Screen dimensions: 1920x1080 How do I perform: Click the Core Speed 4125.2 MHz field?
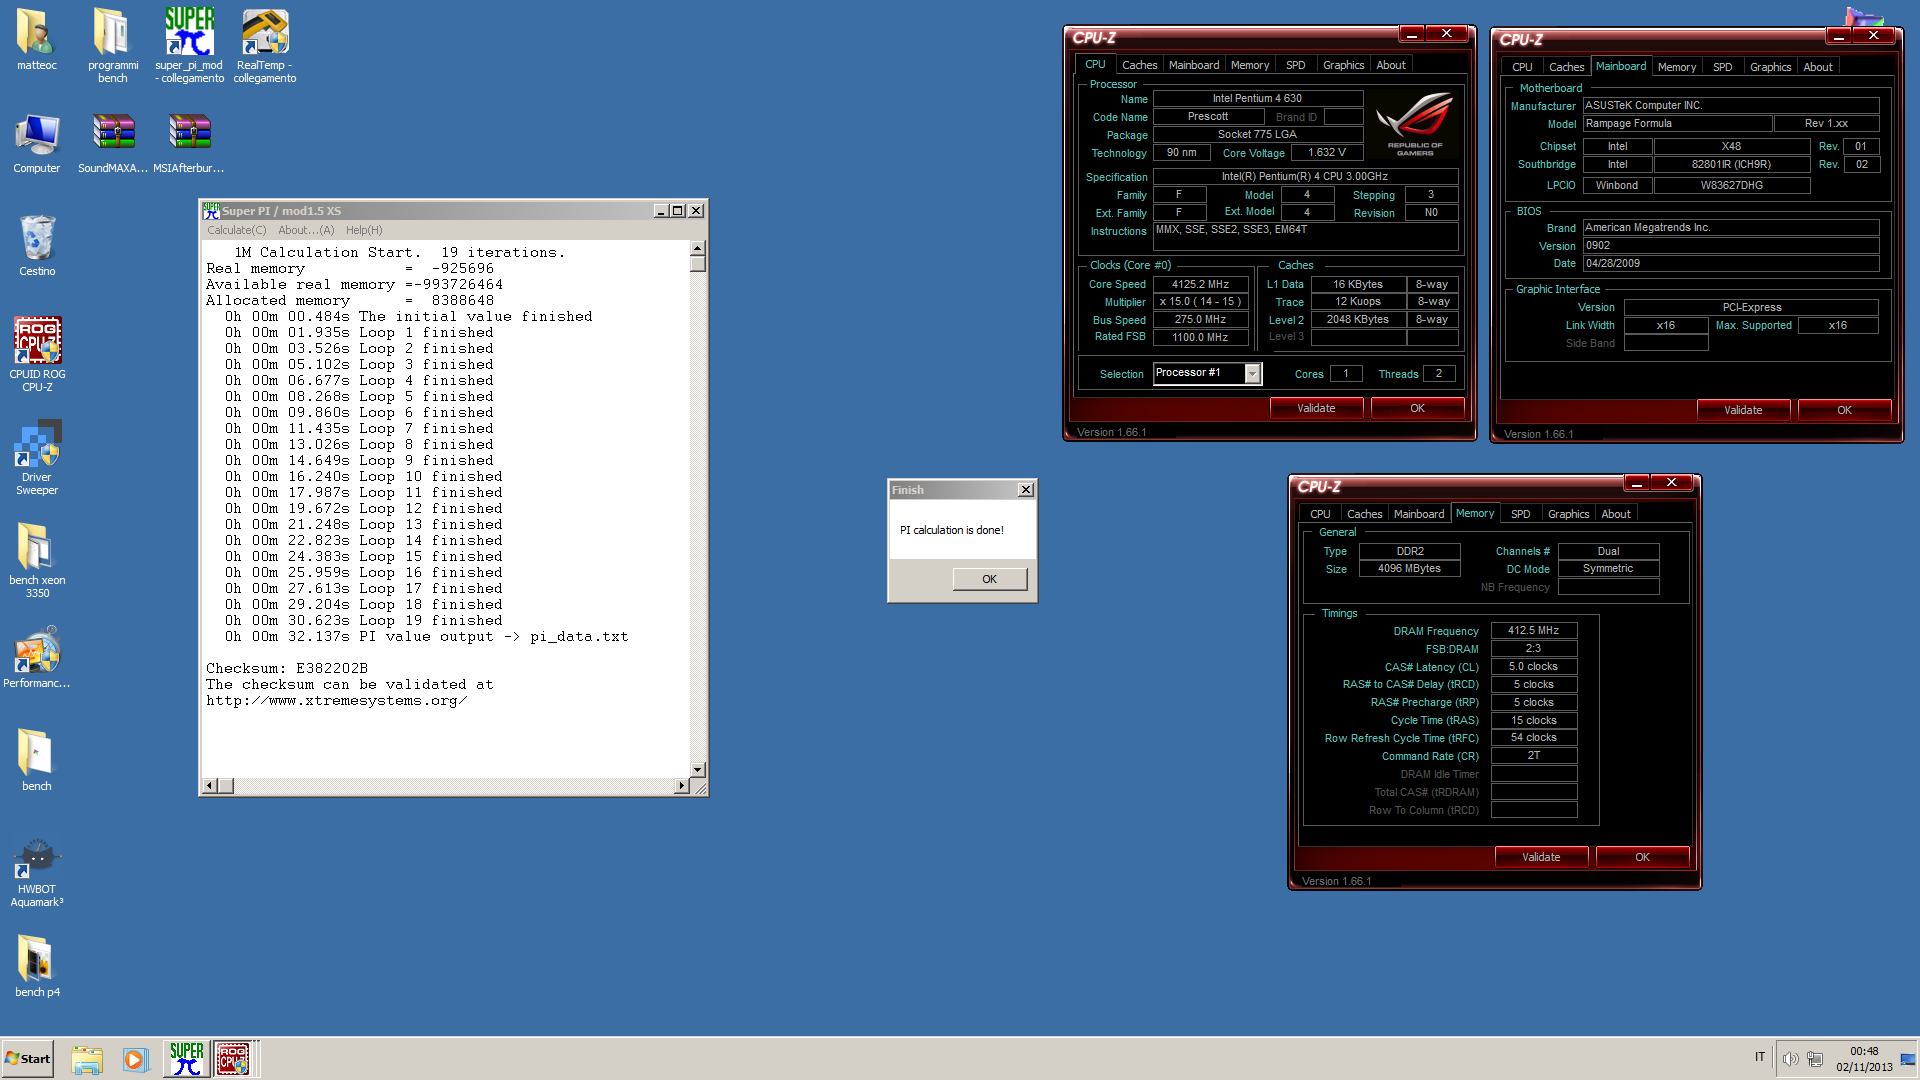click(x=1200, y=285)
